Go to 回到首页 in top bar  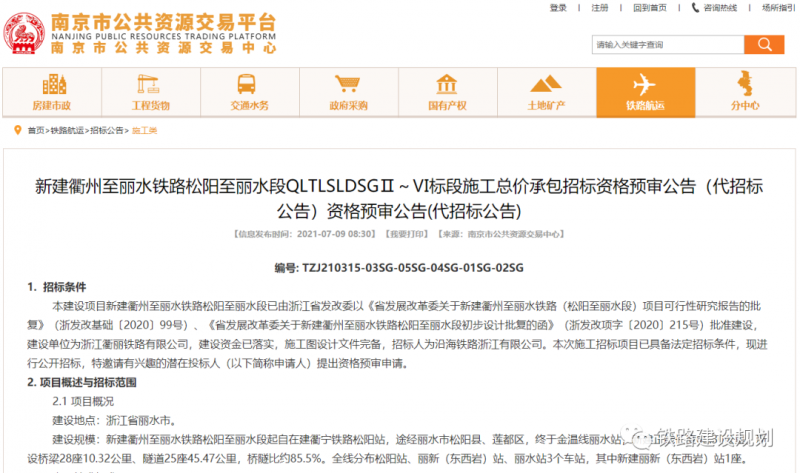(x=649, y=8)
